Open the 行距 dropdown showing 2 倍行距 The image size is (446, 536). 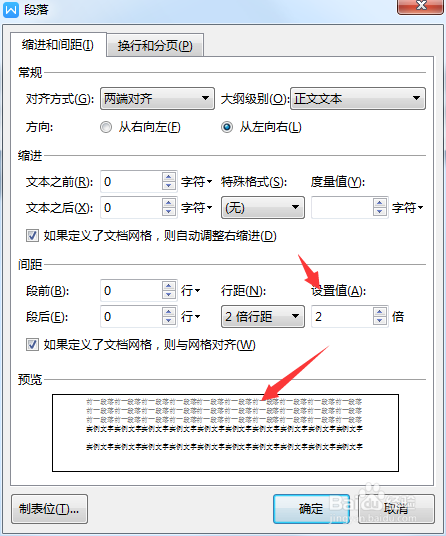coord(263,317)
